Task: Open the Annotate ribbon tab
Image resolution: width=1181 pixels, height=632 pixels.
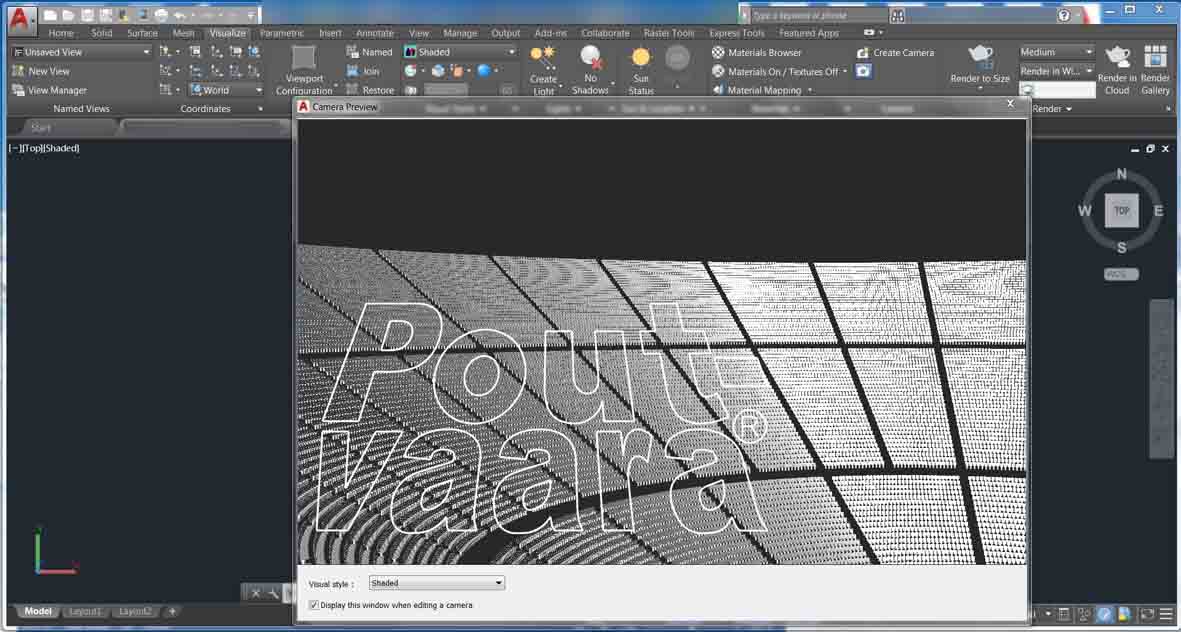Action: coord(375,33)
